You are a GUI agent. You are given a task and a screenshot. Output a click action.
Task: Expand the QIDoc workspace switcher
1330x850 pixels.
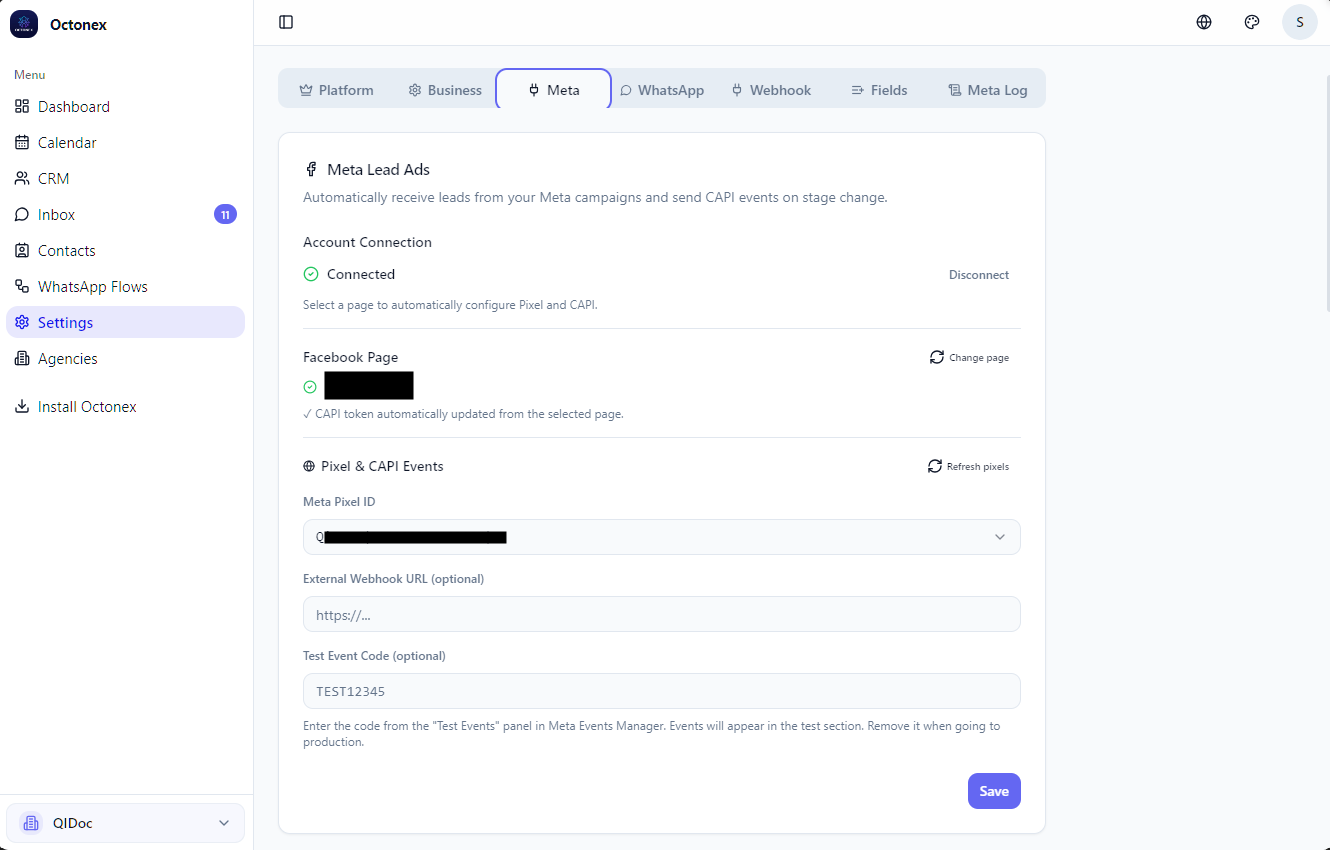click(125, 823)
